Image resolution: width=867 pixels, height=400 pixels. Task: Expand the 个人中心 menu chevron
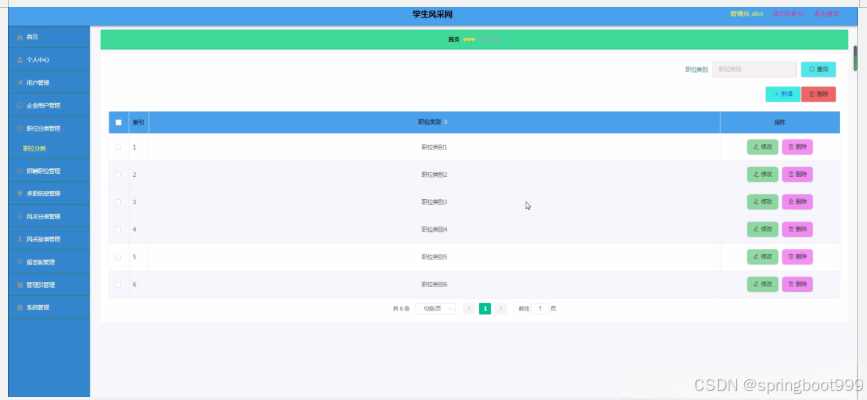coord(80,60)
